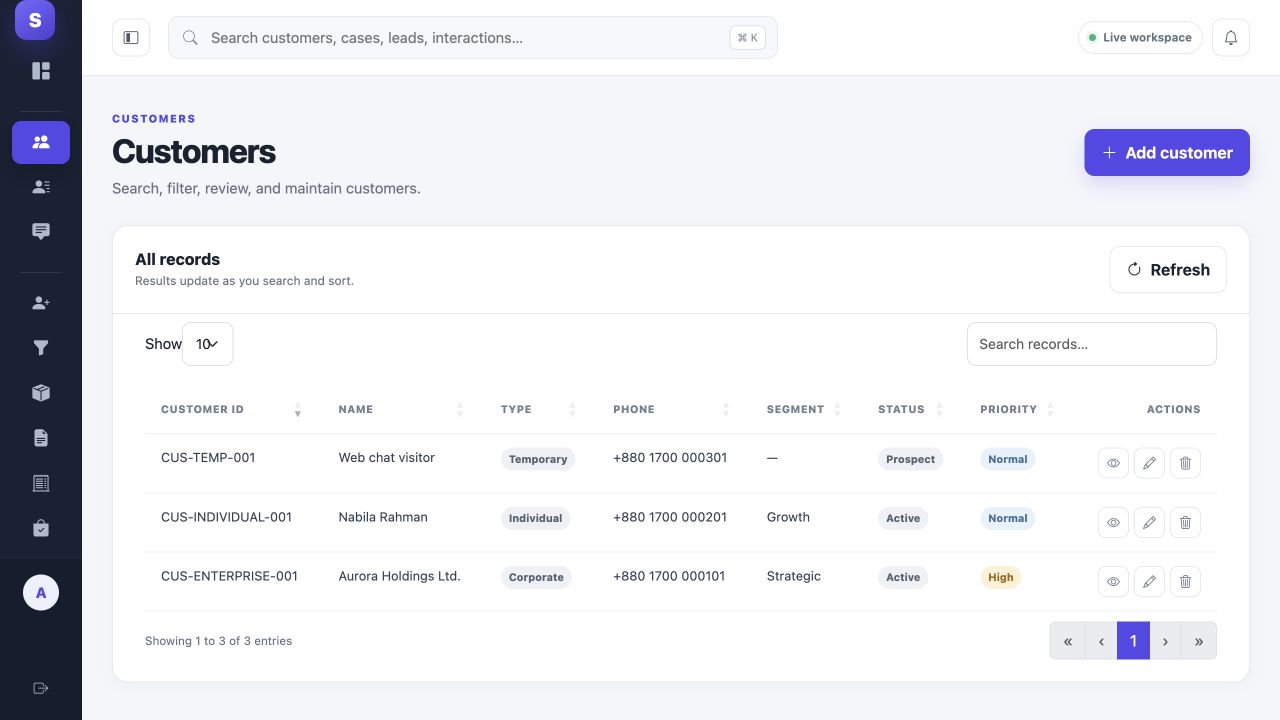The image size is (1280, 720).
Task: Go to first page of results
Action: [x=1068, y=641]
